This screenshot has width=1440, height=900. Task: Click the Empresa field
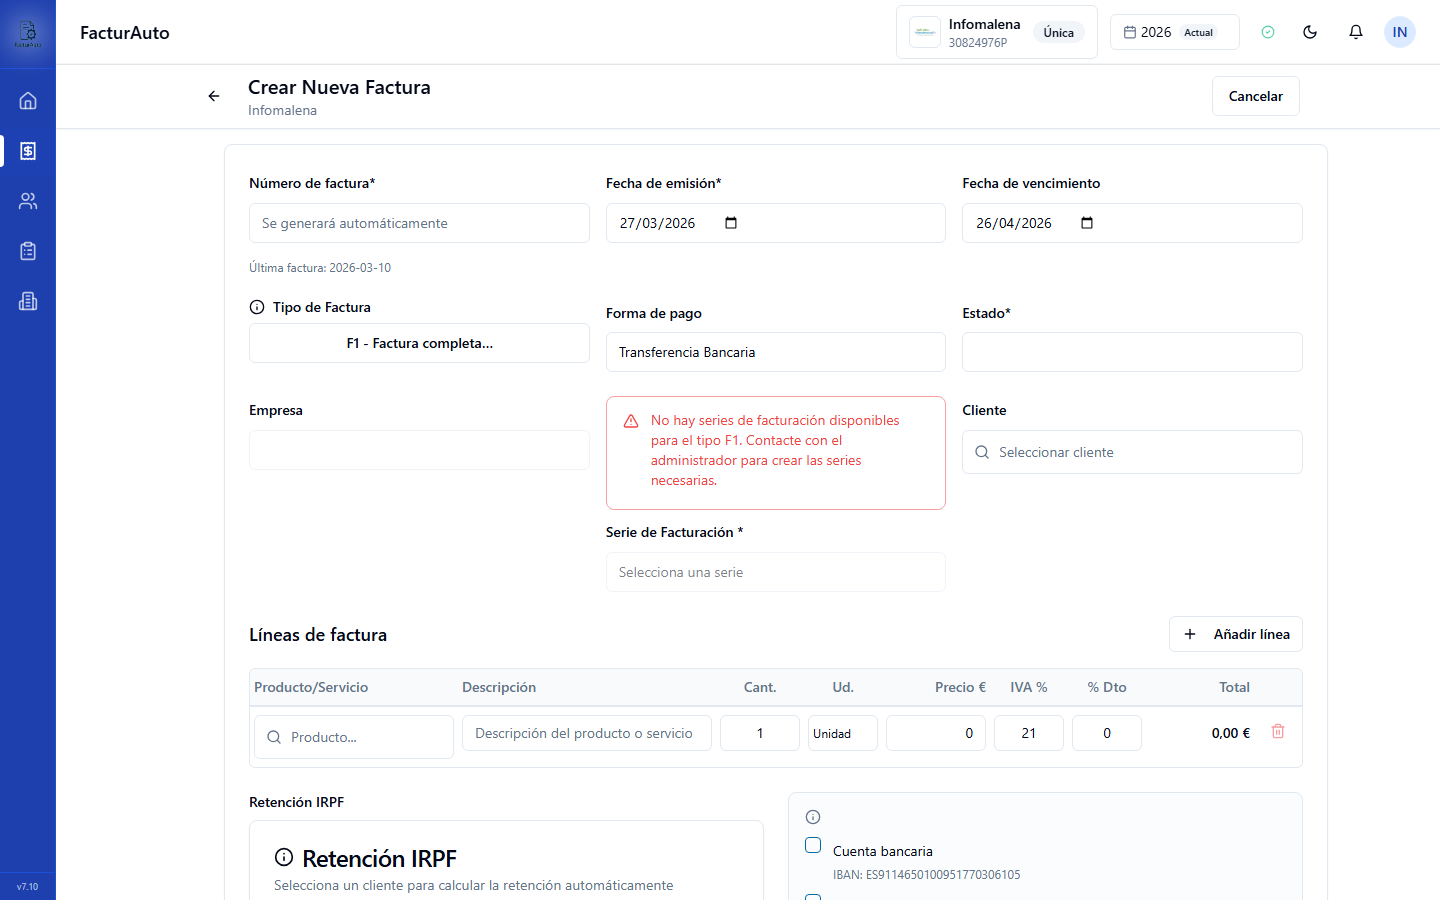click(x=419, y=450)
